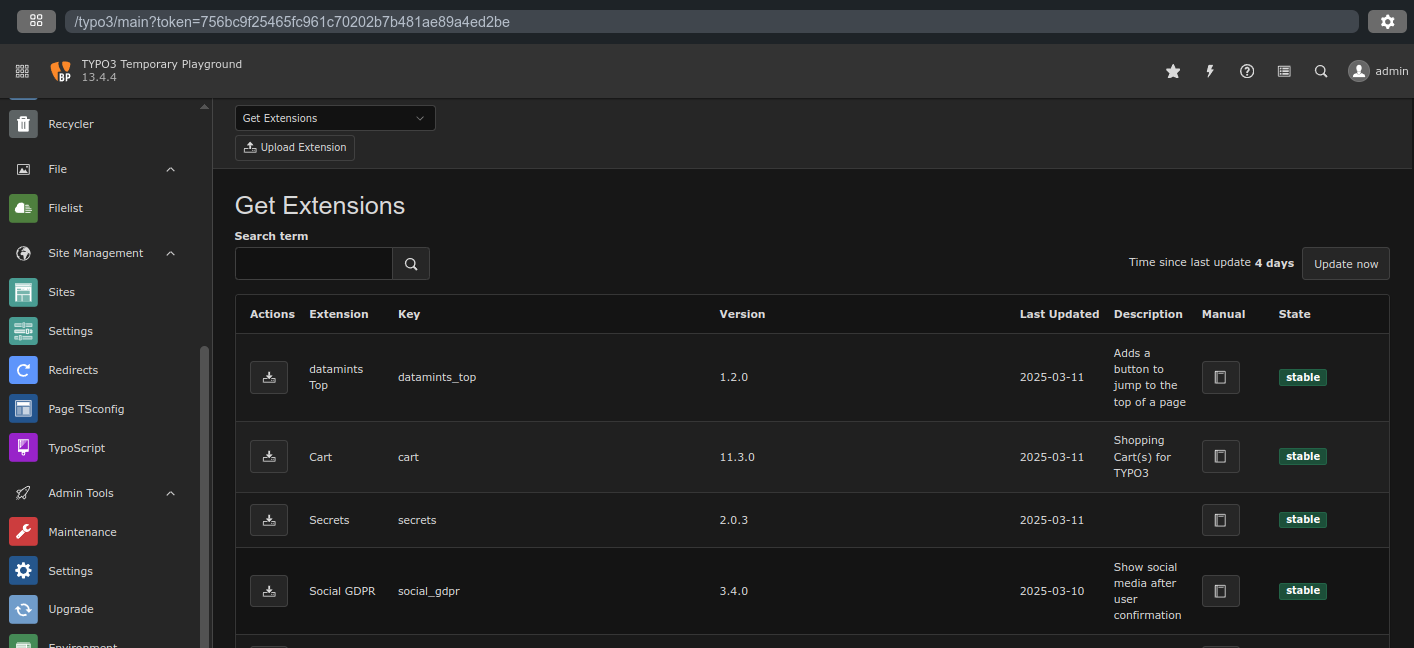Click the browser tab overview button
This screenshot has height=648, width=1414.
pos(36,21)
